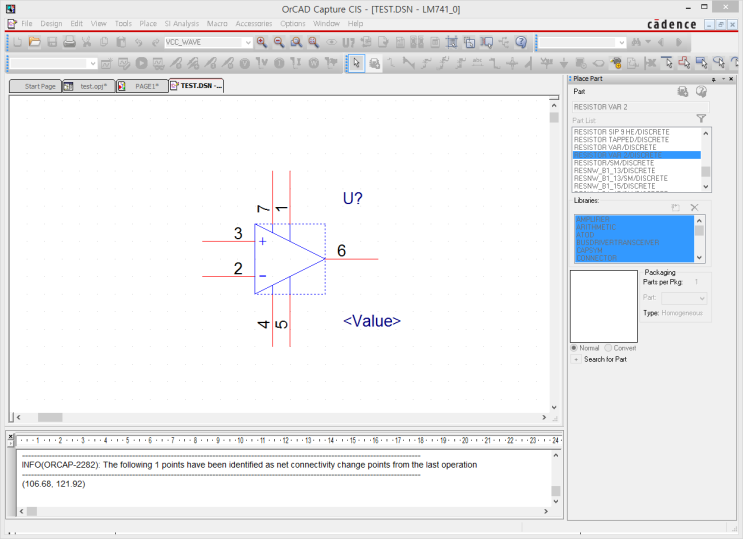The height and width of the screenshot is (539, 743).
Task: Click the RESISTOR VAR 2 part name field
Action: [x=641, y=107]
